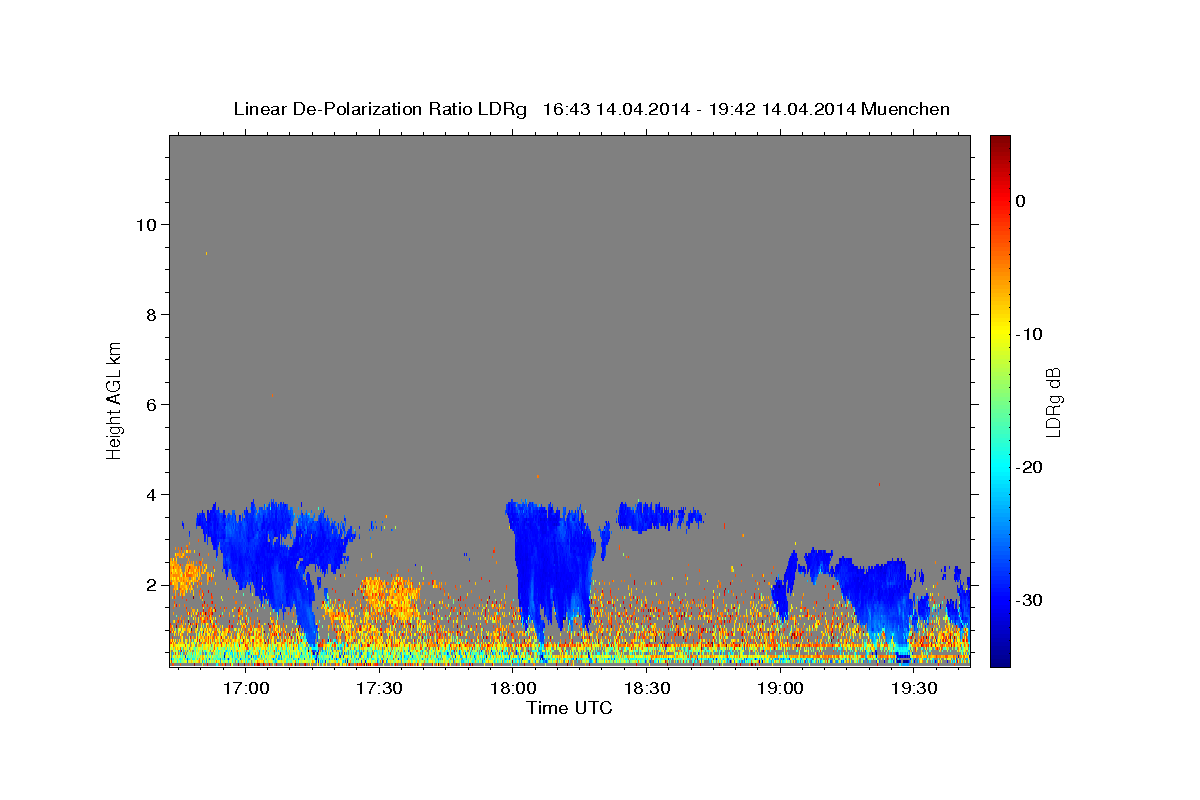Click the 'LDRg dB' colorbar label
Image resolution: width=1200 pixels, height=800 pixels.
click(x=1052, y=402)
